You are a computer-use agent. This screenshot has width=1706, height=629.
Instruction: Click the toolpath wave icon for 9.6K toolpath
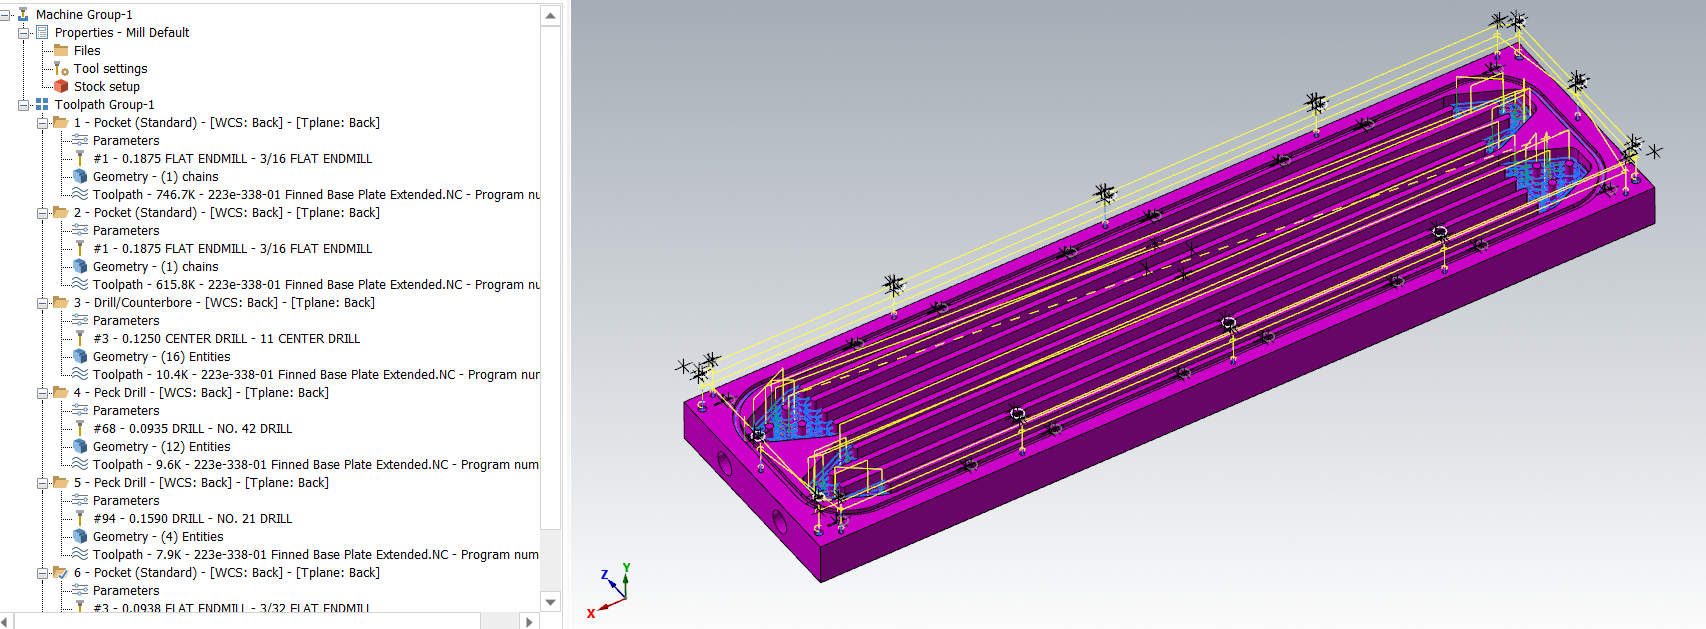coord(80,465)
